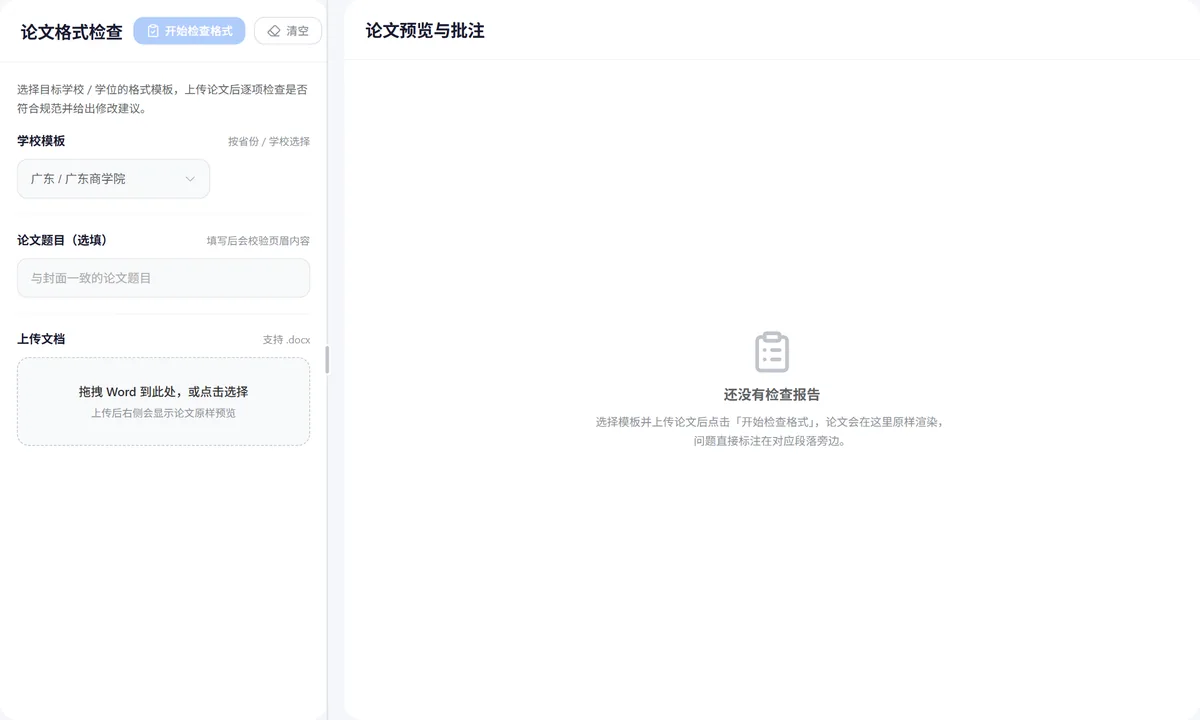Click the 论文格式检查 heading
Image resolution: width=1200 pixels, height=720 pixels.
point(72,32)
